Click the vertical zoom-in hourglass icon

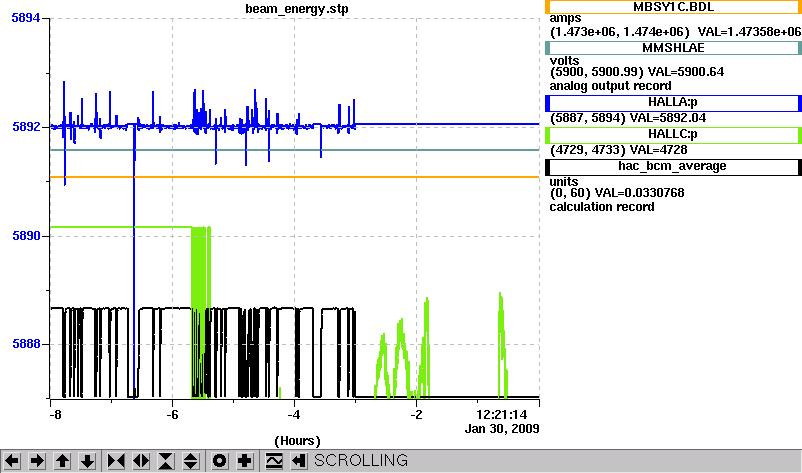pos(166,461)
